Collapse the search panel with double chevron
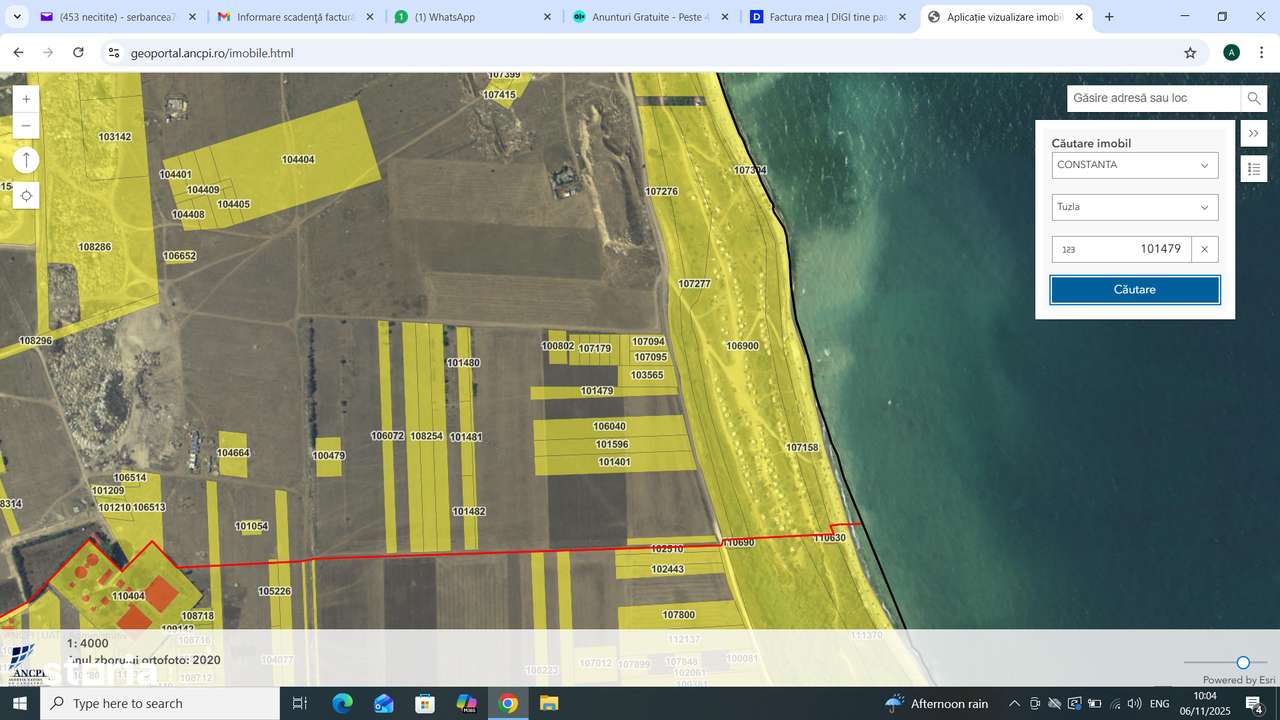 (1254, 134)
